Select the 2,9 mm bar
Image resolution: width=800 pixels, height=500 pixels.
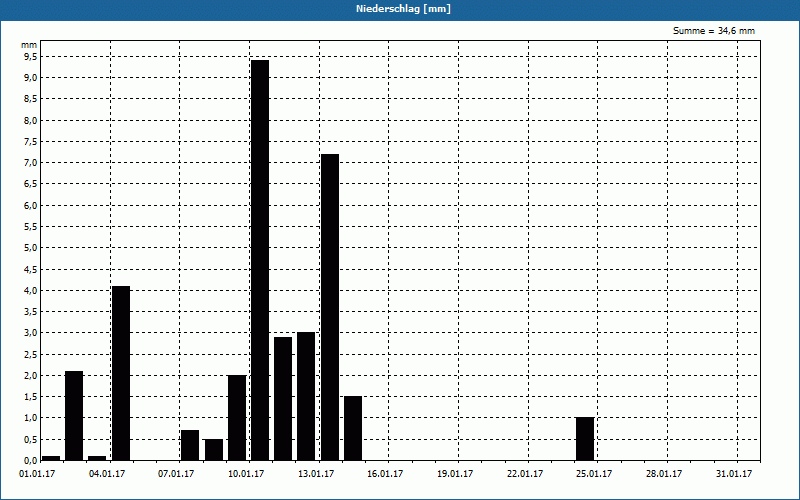[x=283, y=399]
